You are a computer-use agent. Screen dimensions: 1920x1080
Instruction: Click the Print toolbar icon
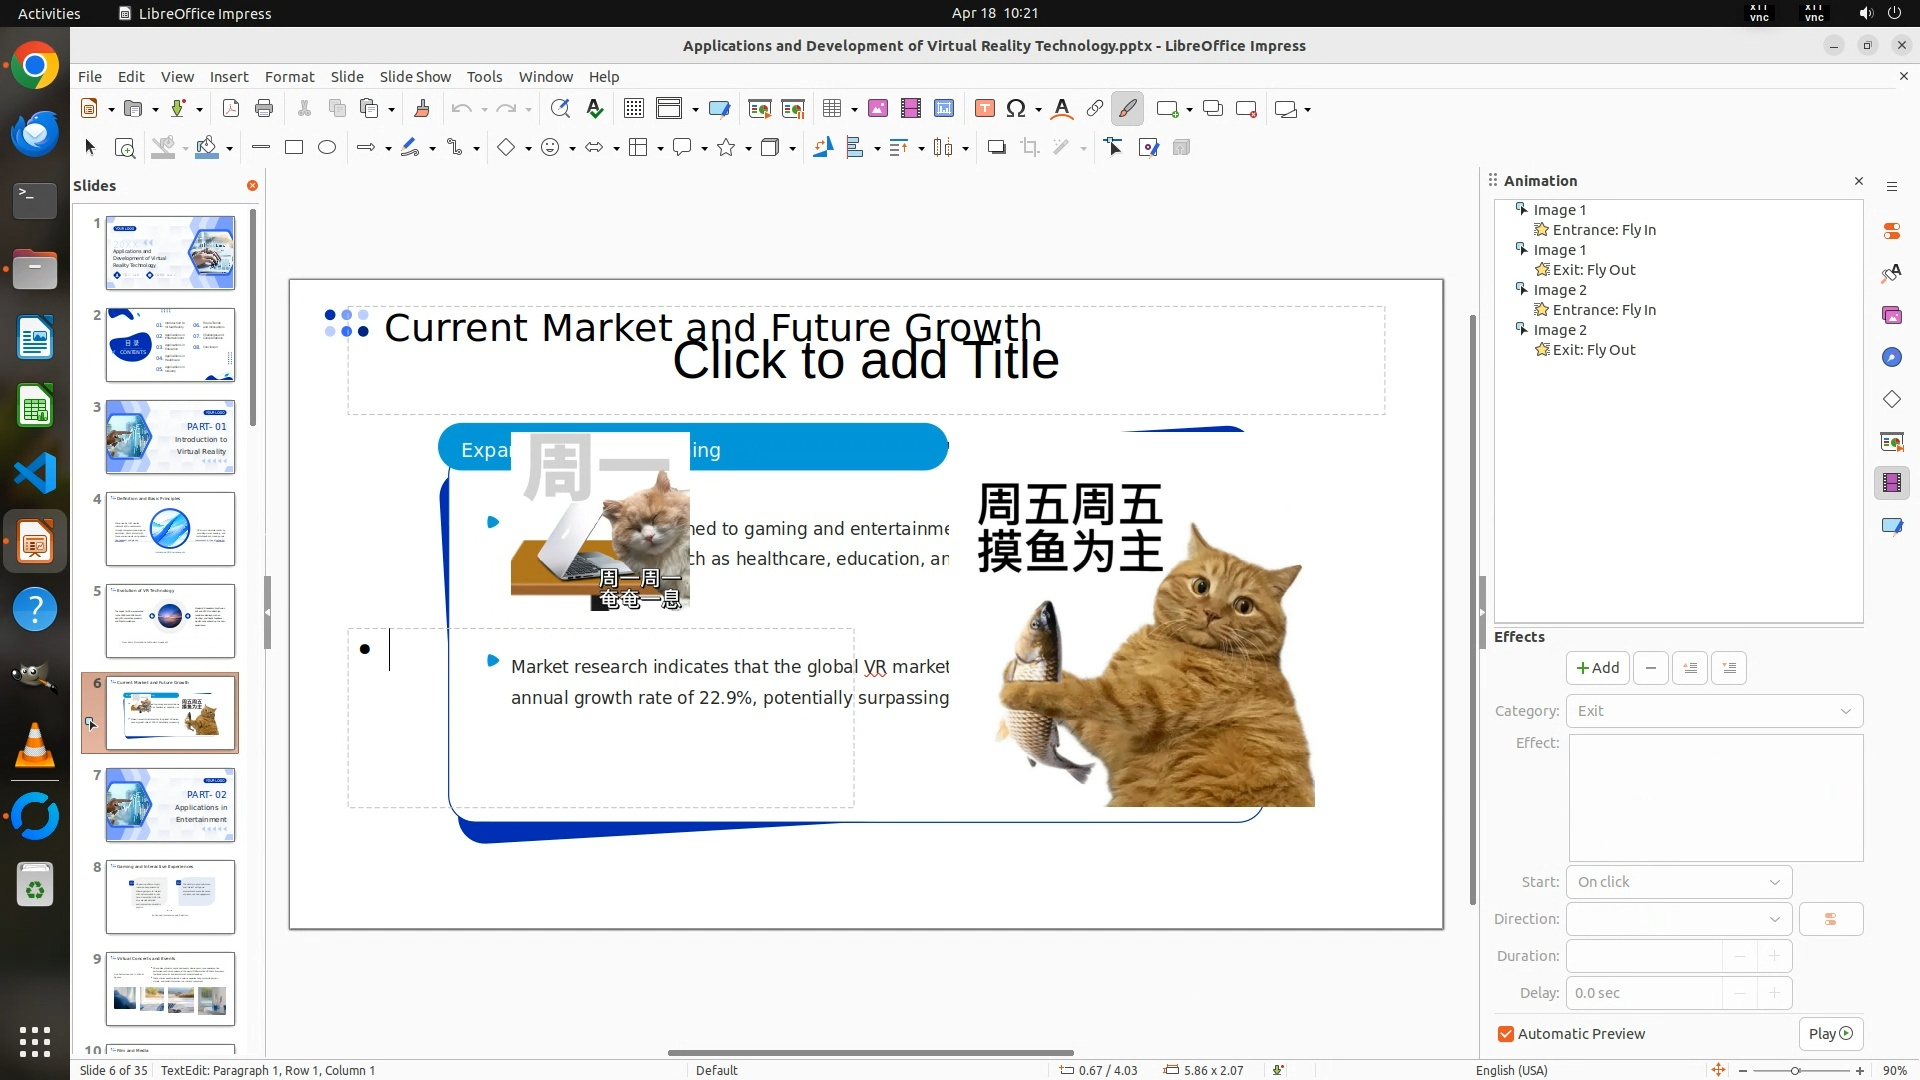tap(264, 109)
